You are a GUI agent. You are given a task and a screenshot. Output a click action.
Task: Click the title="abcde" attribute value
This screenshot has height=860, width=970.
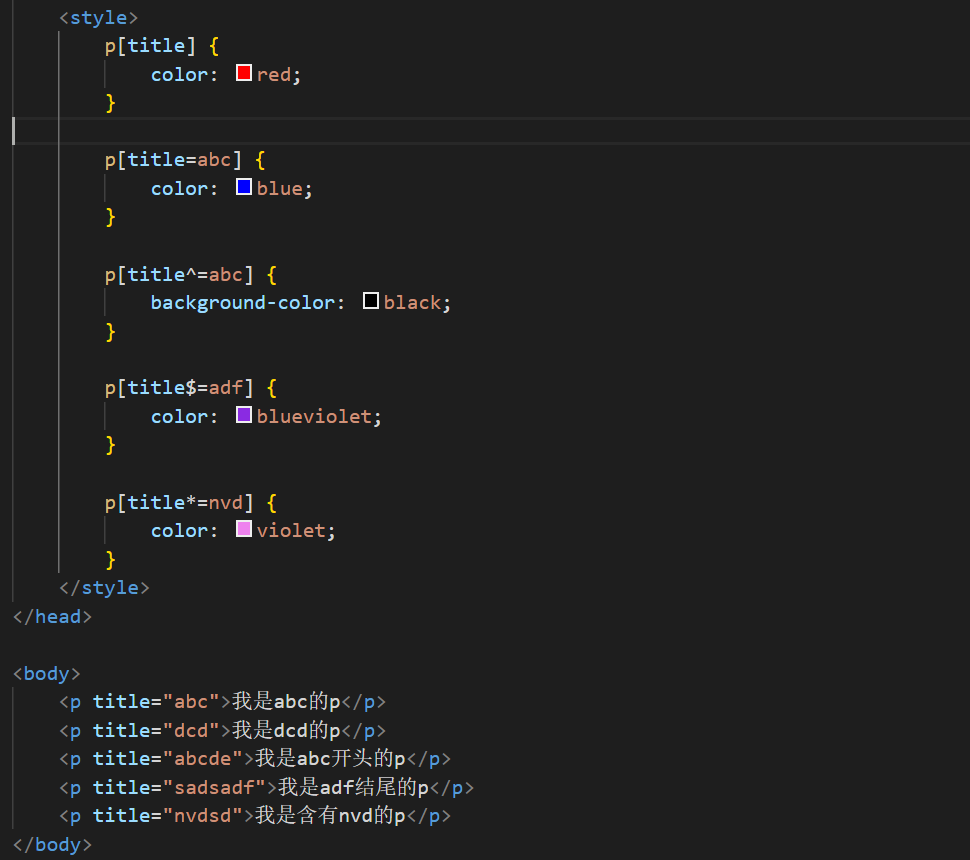click(x=202, y=758)
